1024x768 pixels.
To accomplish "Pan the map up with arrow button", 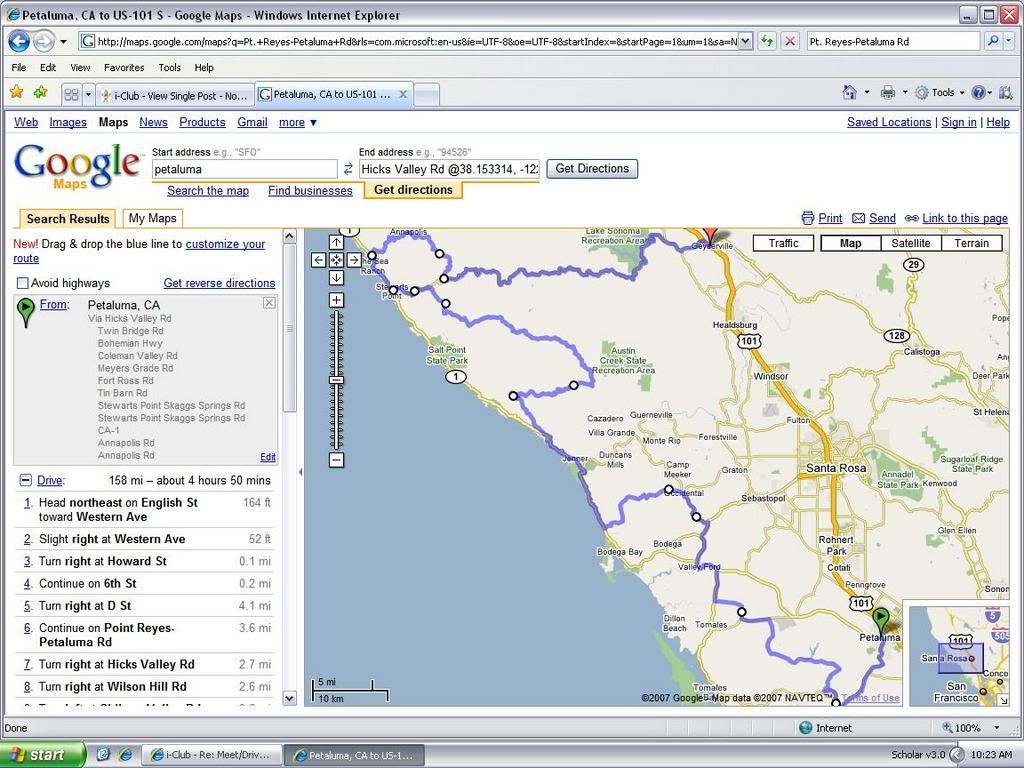I will pyautogui.click(x=337, y=242).
